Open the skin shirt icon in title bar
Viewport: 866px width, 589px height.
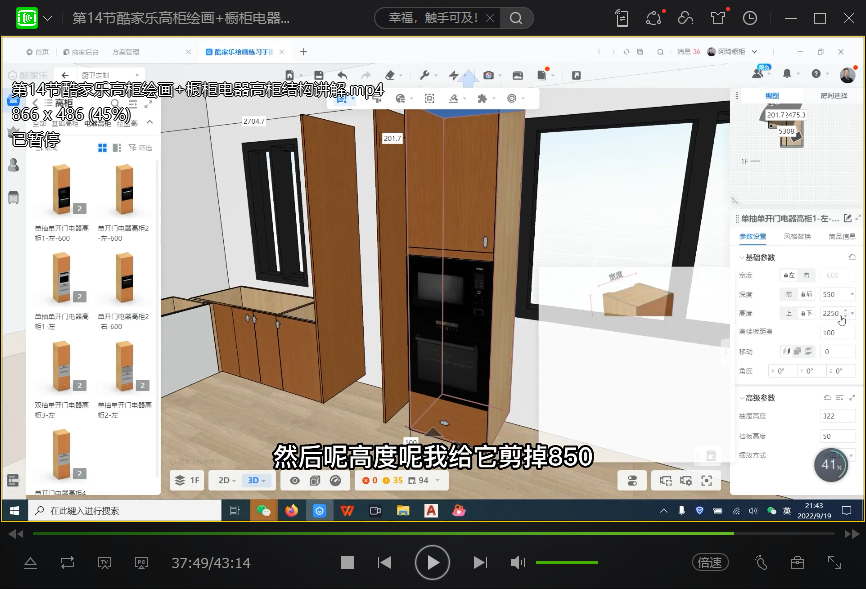click(717, 18)
